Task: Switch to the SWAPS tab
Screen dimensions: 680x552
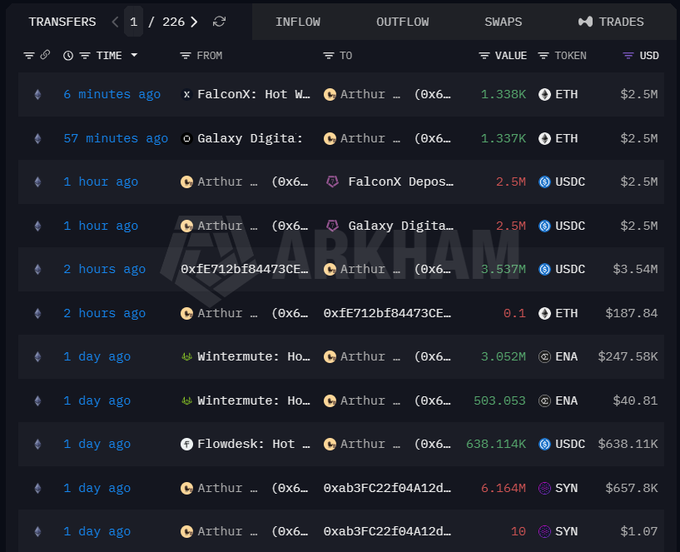Action: coord(503,22)
